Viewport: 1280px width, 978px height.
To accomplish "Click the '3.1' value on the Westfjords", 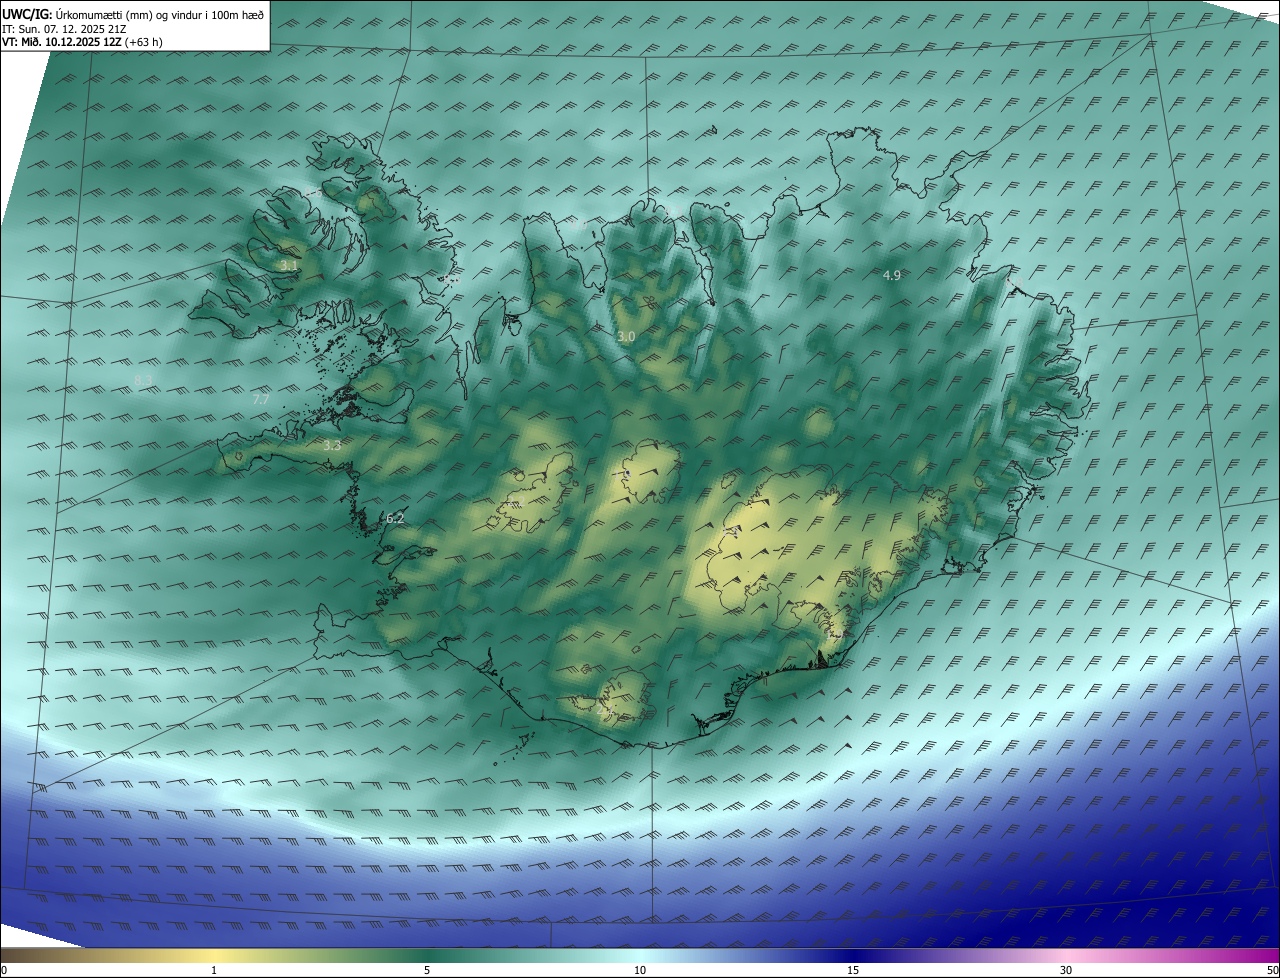I will (x=288, y=266).
